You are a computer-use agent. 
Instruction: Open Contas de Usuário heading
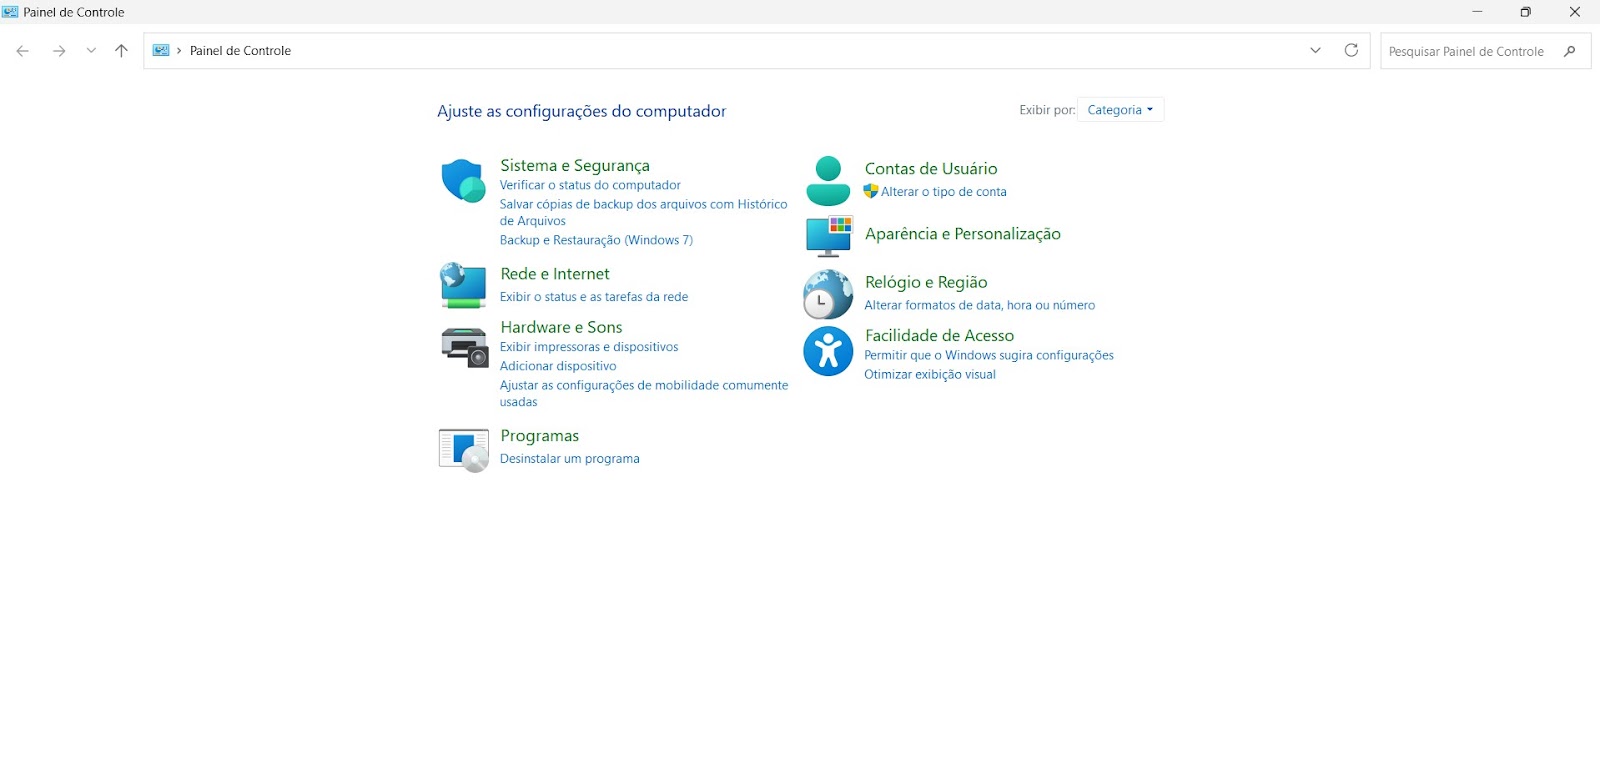[x=931, y=168]
